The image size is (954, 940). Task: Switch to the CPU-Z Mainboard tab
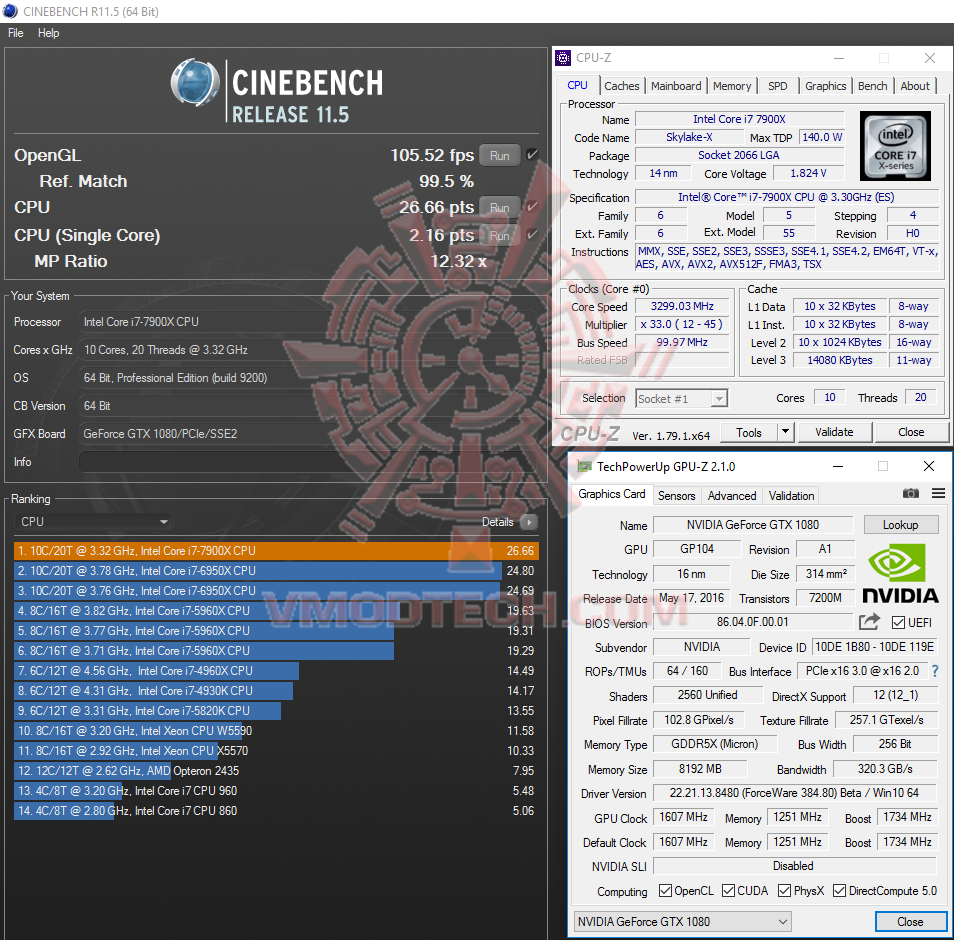[676, 86]
